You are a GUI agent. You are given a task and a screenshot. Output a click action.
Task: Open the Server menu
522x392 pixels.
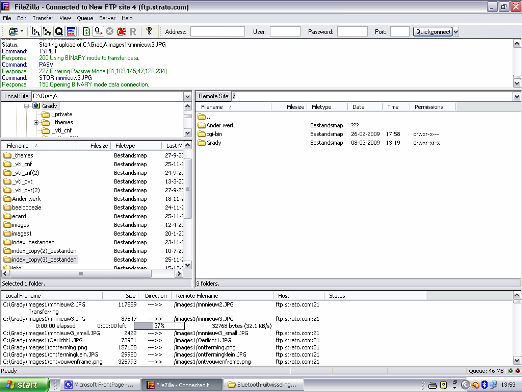(x=107, y=18)
